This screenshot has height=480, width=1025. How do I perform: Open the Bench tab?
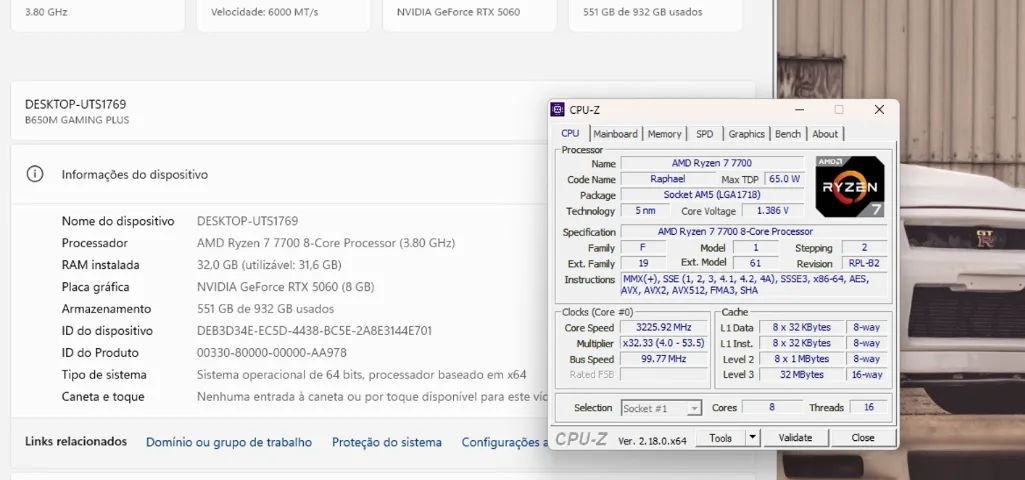click(788, 134)
